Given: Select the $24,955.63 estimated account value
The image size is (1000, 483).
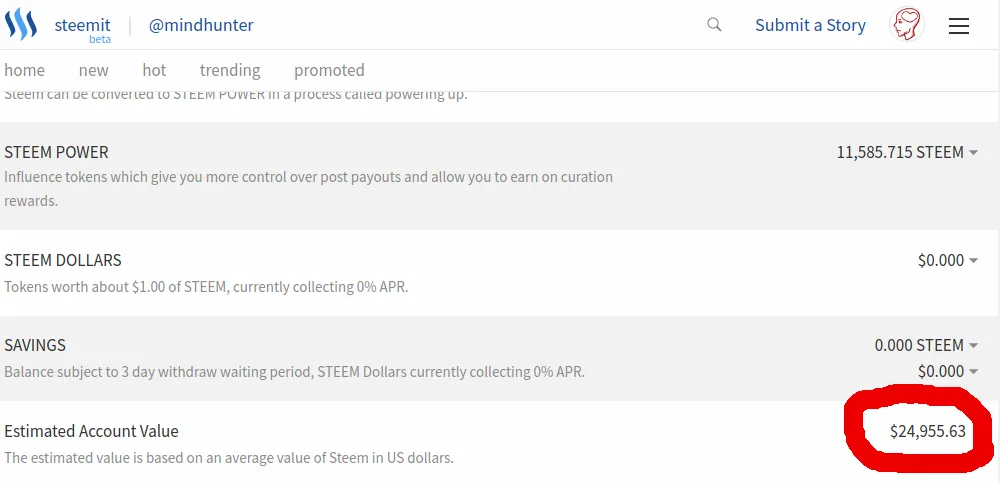Looking at the screenshot, I should click(x=928, y=431).
